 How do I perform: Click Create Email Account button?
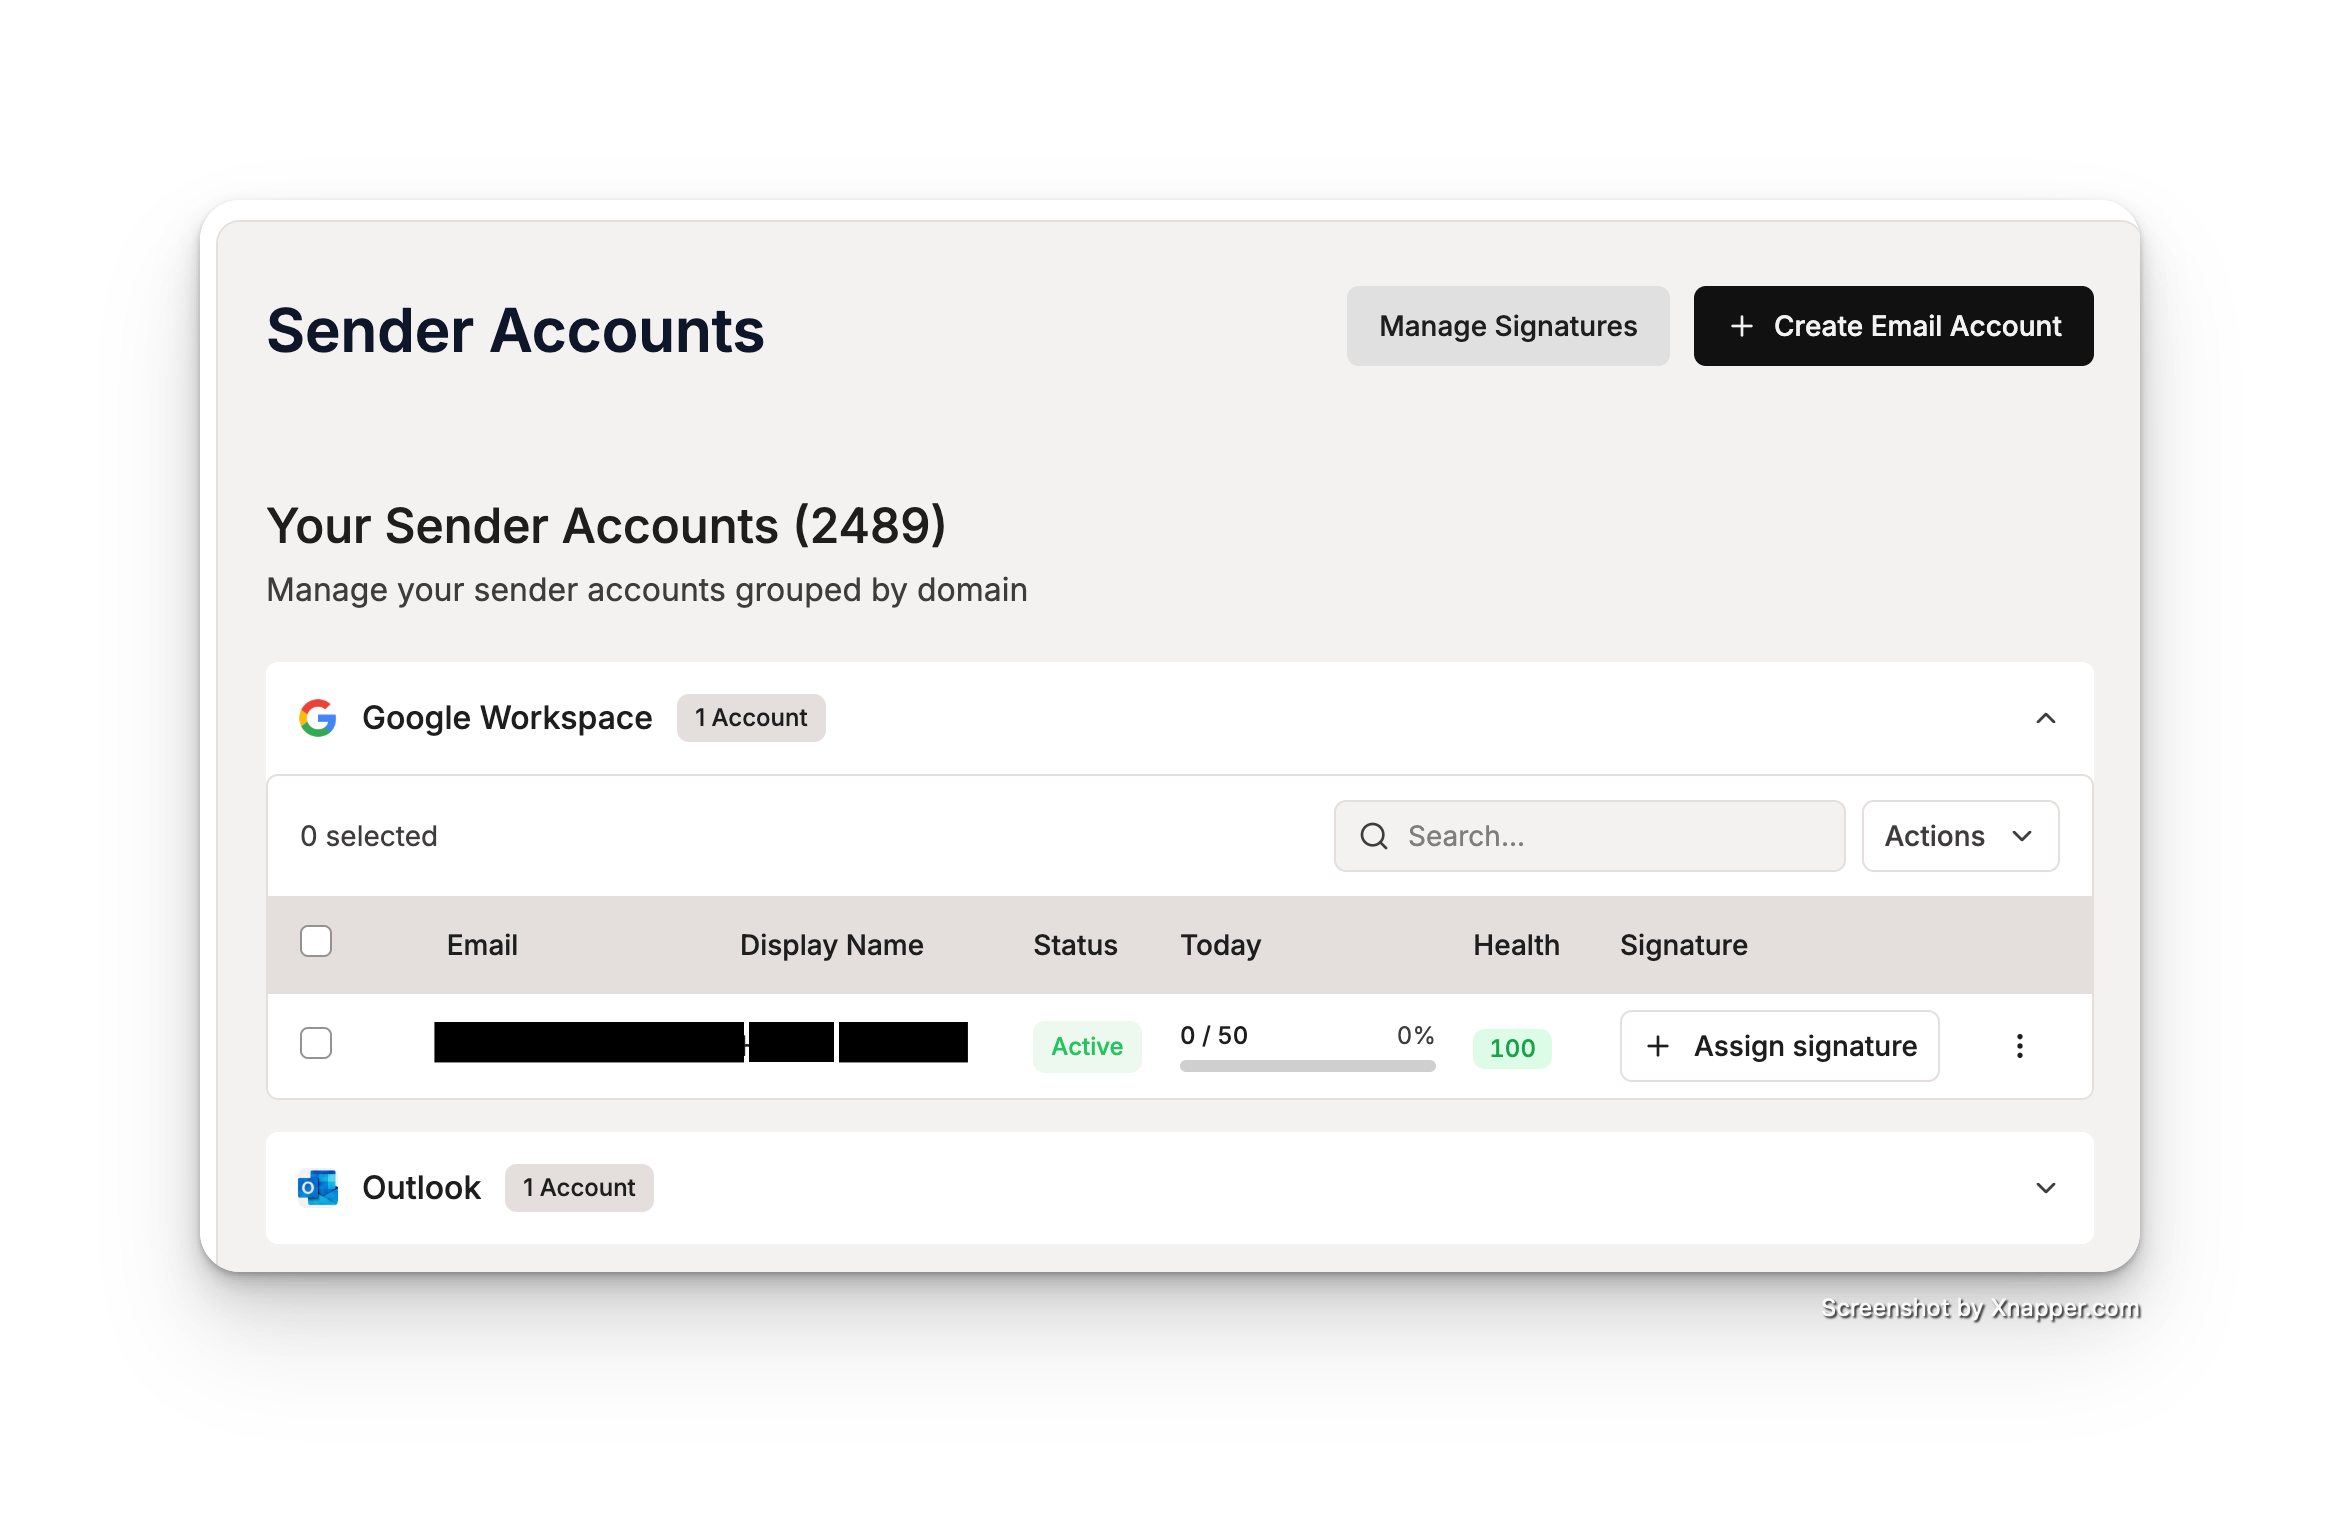[1893, 326]
